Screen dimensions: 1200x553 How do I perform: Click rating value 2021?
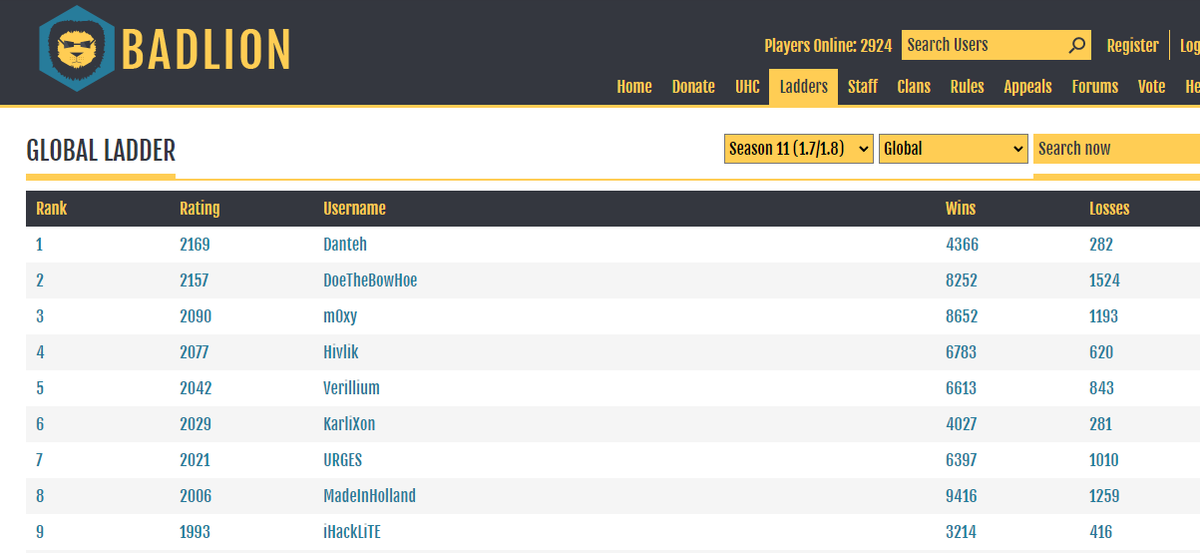pyautogui.click(x=195, y=460)
